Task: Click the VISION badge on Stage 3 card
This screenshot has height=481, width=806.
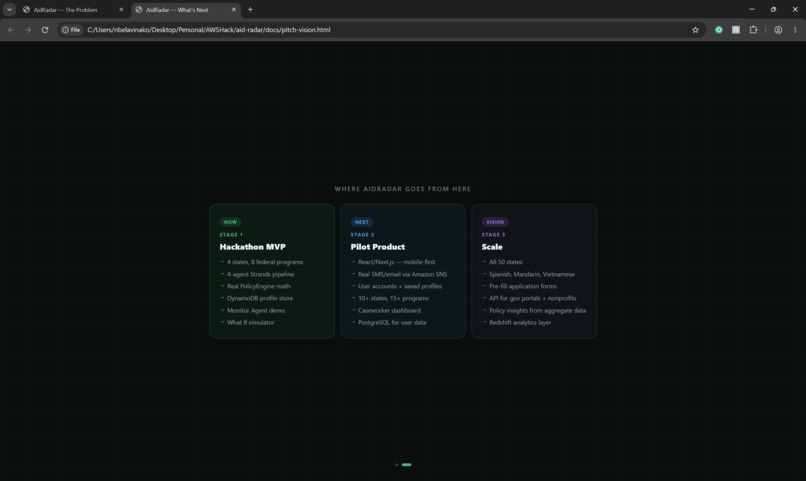Action: pos(495,222)
